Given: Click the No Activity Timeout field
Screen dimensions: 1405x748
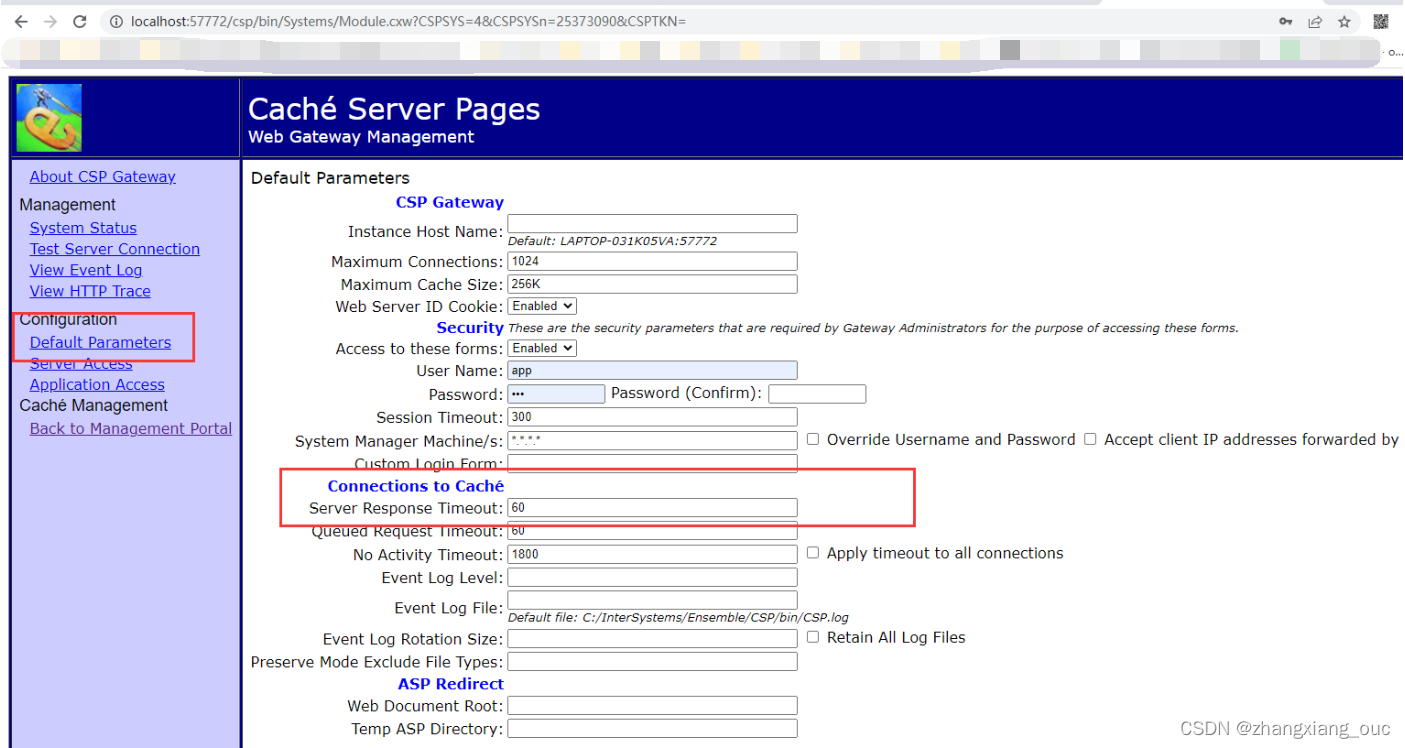Looking at the screenshot, I should (652, 554).
